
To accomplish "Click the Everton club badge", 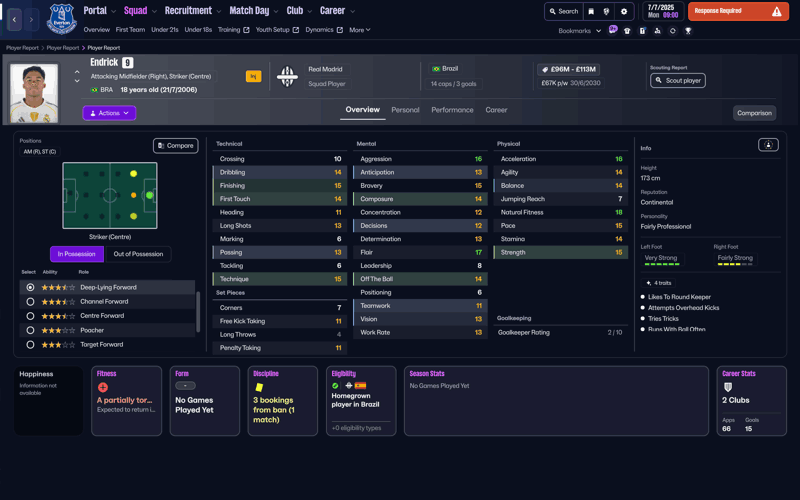I will pos(61,19).
